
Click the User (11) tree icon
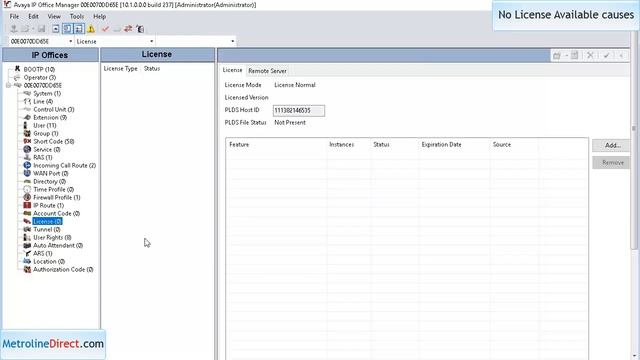27,125
